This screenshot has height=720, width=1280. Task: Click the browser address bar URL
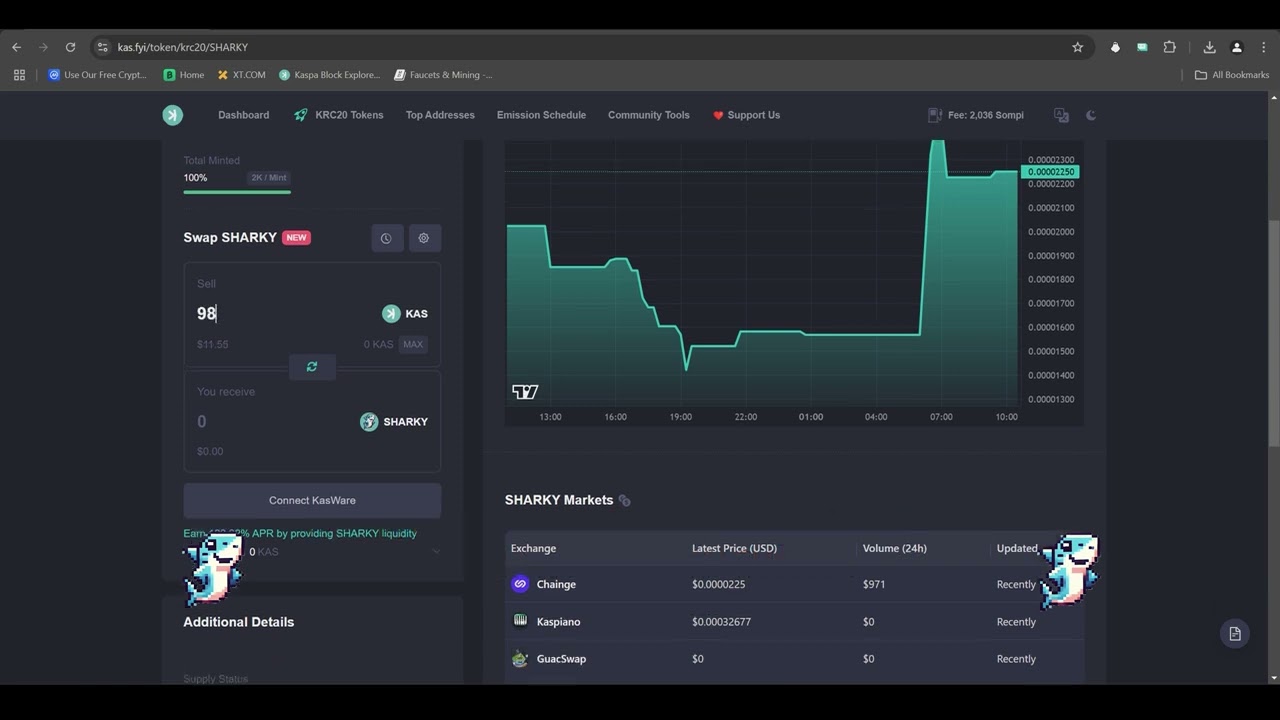[183, 47]
